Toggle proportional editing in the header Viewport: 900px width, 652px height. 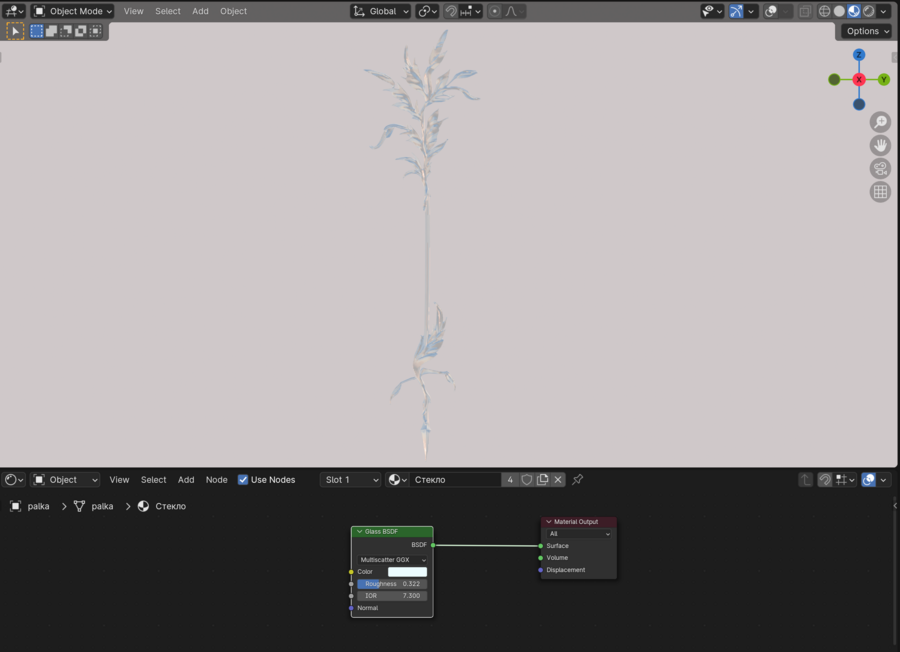[x=494, y=11]
